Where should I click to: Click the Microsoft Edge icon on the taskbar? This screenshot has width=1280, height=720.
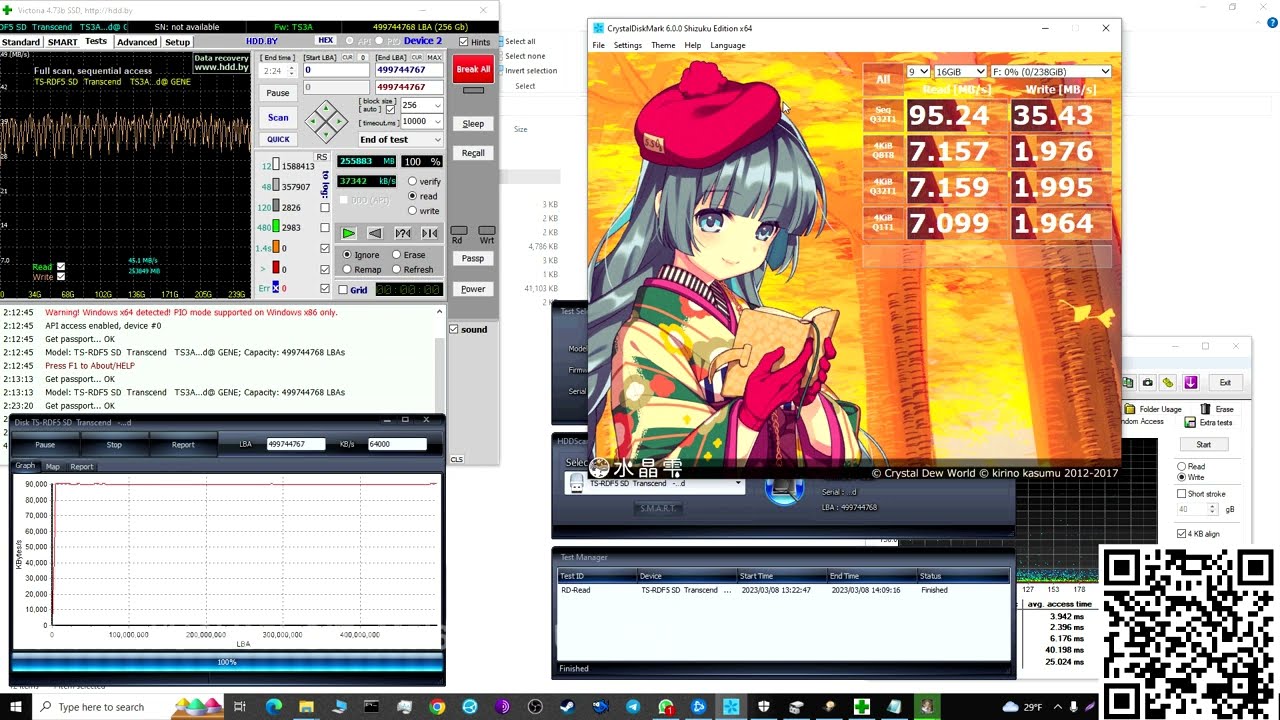click(x=273, y=707)
